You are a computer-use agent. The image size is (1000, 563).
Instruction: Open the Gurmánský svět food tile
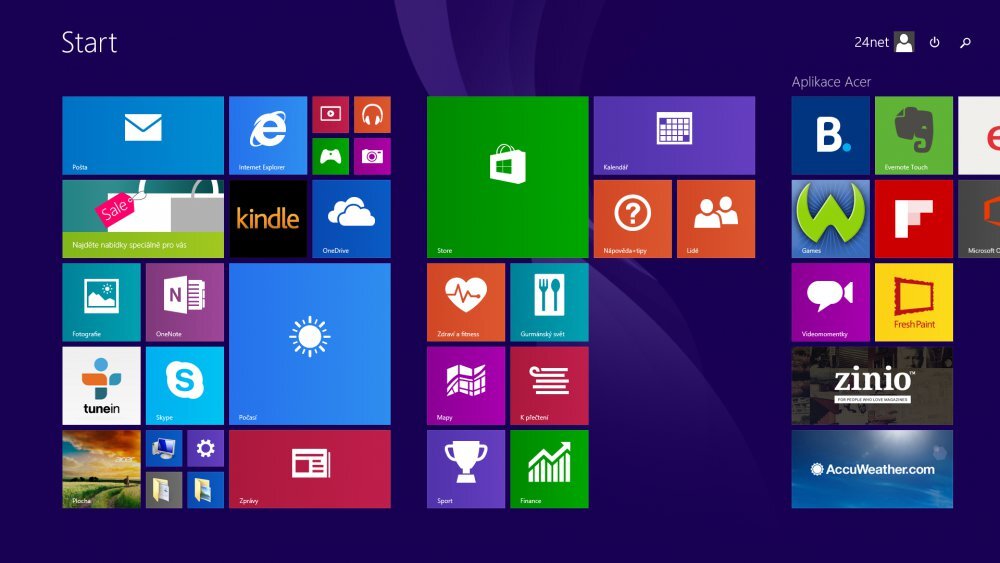[549, 302]
